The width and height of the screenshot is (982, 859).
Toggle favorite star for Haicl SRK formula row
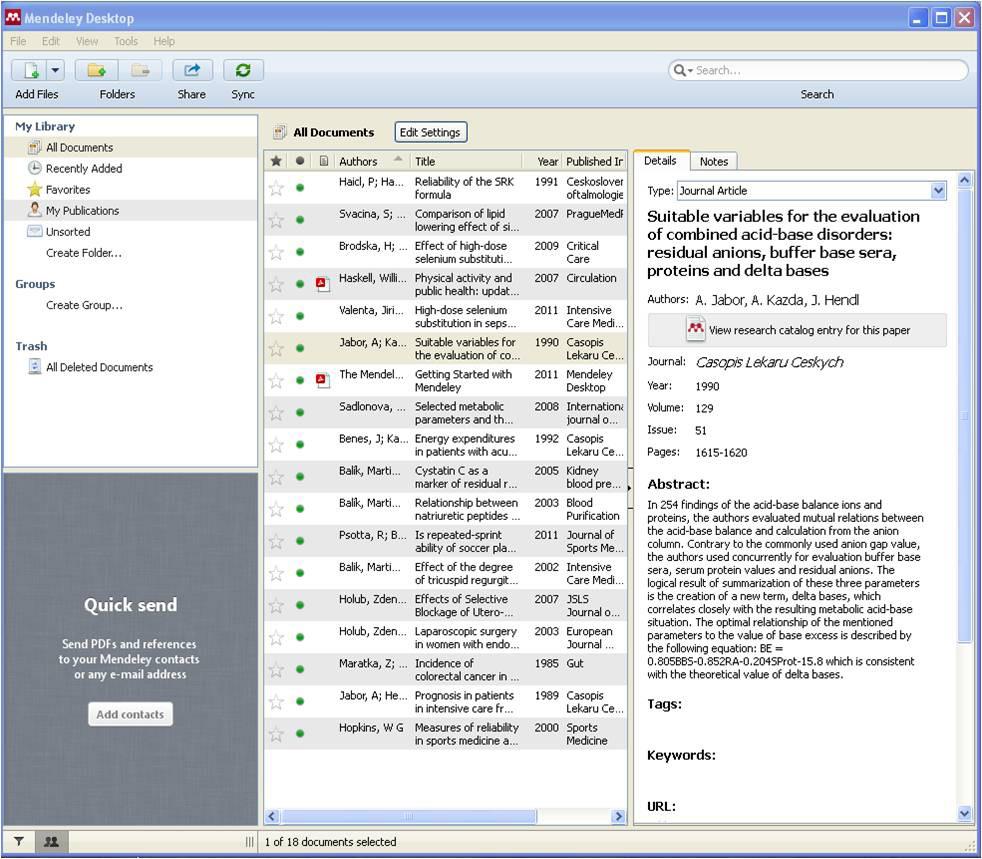point(276,188)
